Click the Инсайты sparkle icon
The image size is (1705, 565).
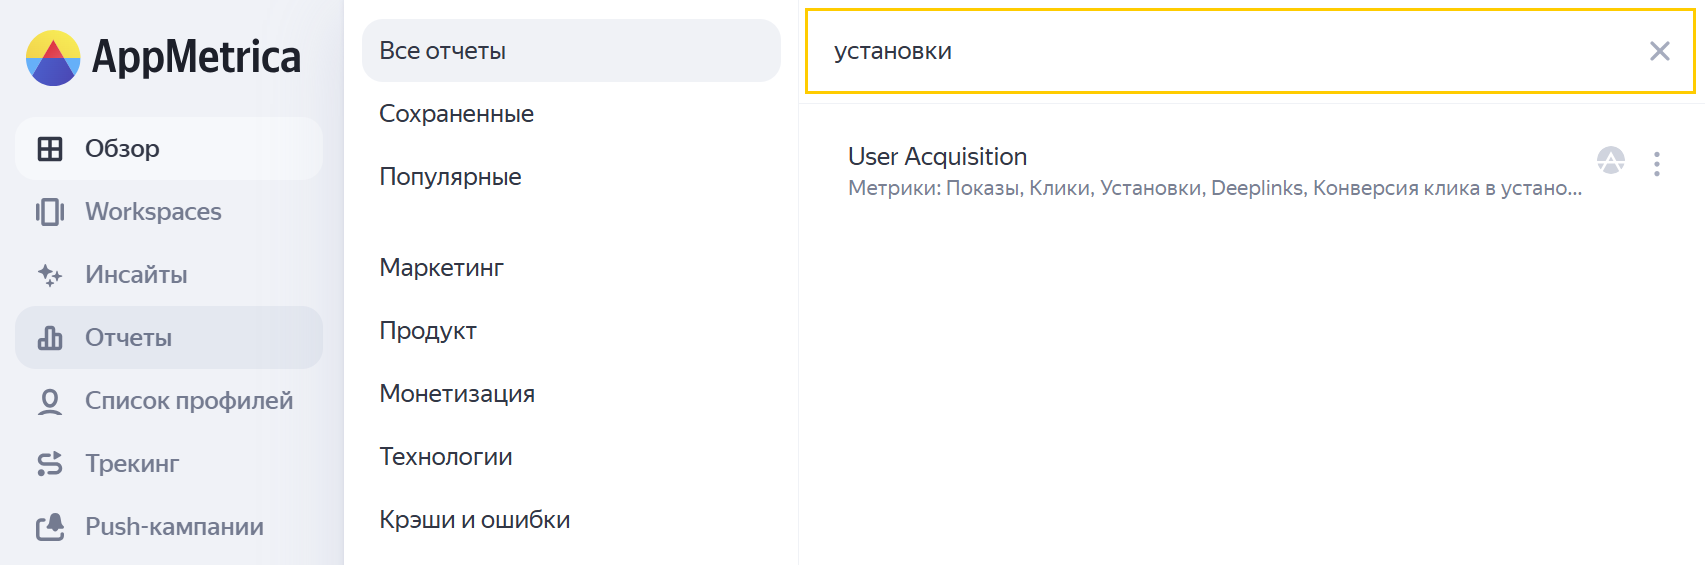(50, 275)
